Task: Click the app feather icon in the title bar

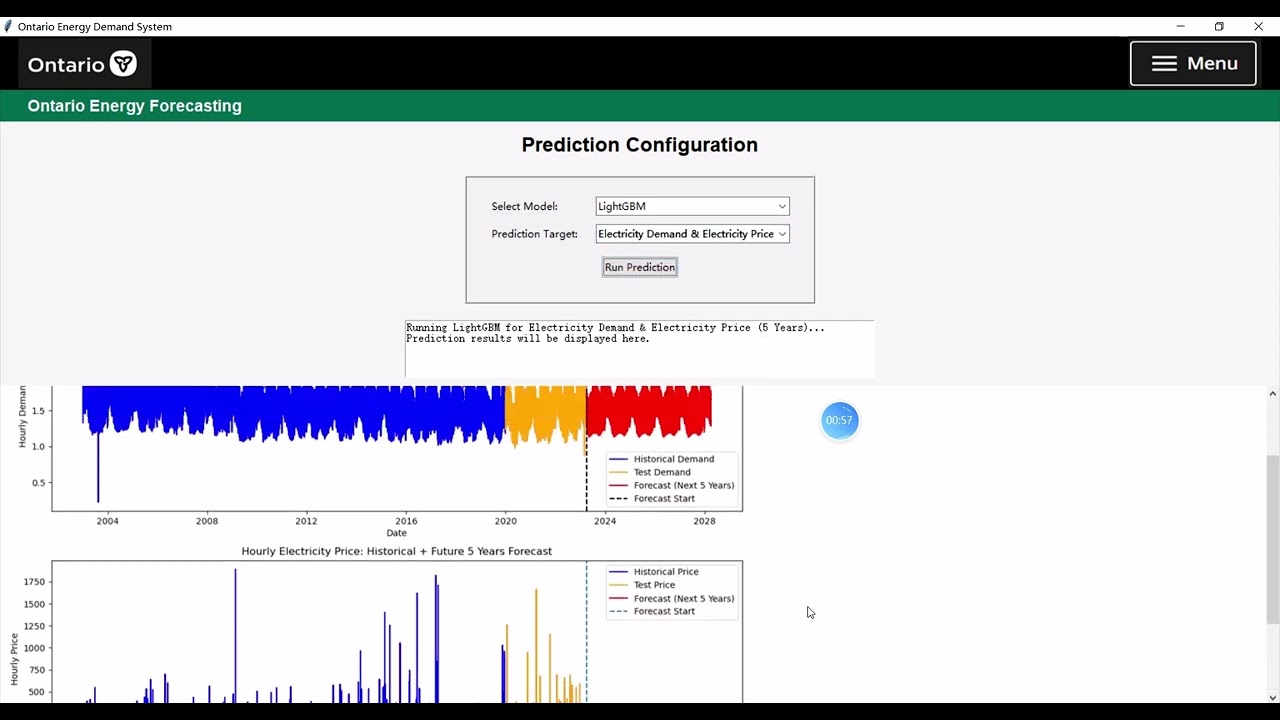Action: click(x=8, y=27)
